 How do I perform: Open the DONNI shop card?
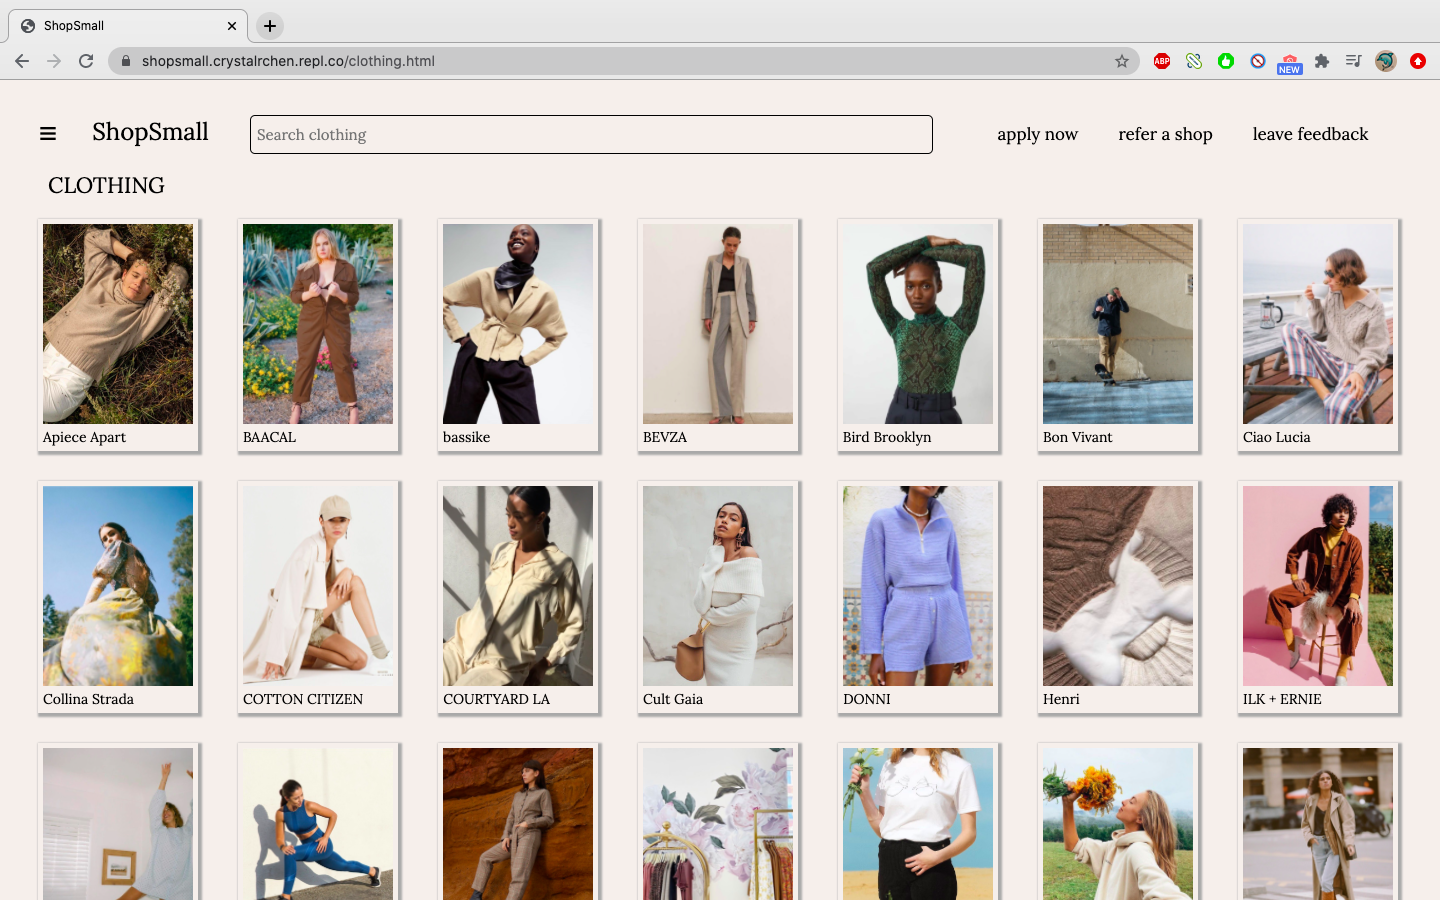point(918,597)
